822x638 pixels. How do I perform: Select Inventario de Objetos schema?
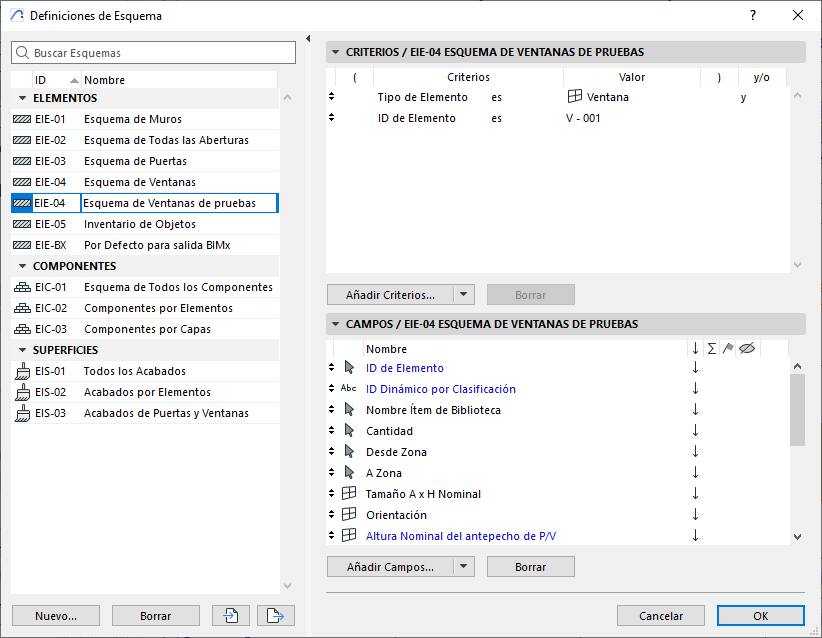click(140, 224)
